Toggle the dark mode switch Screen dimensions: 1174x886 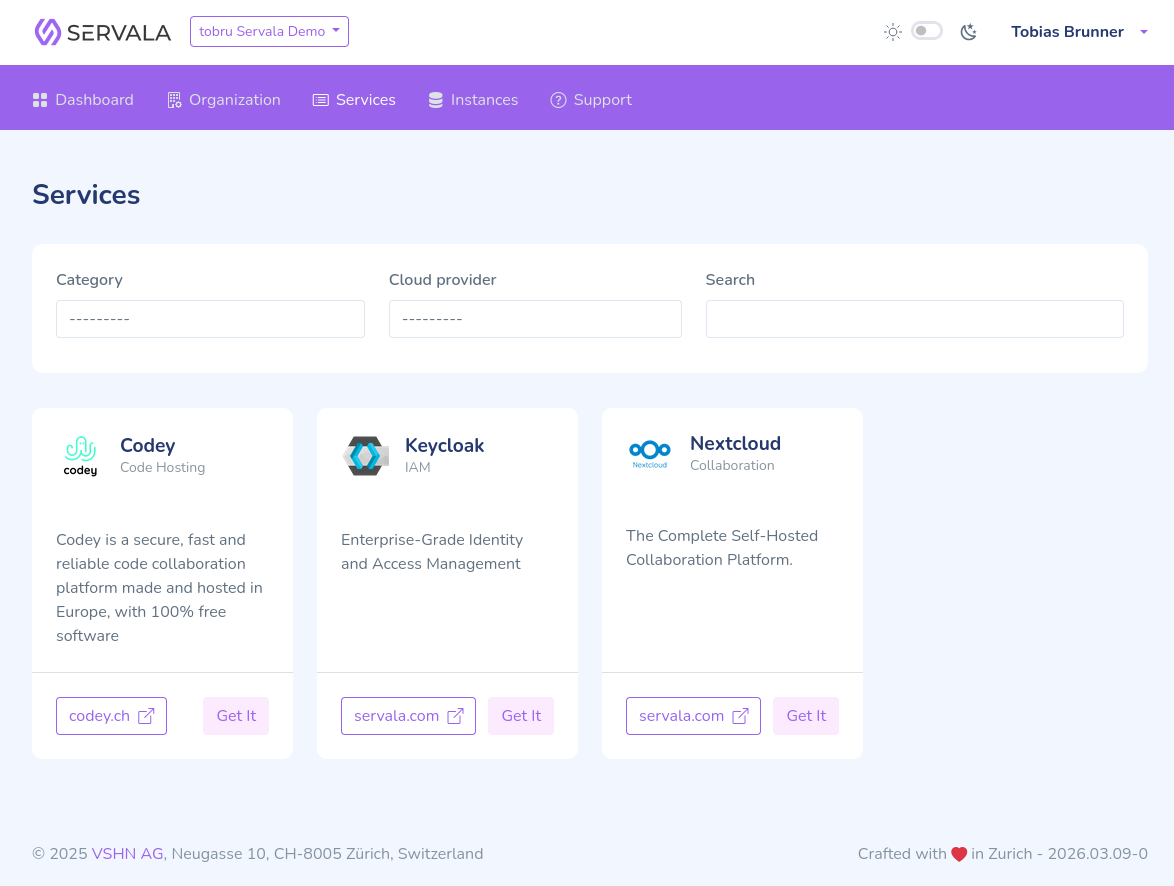tap(927, 31)
